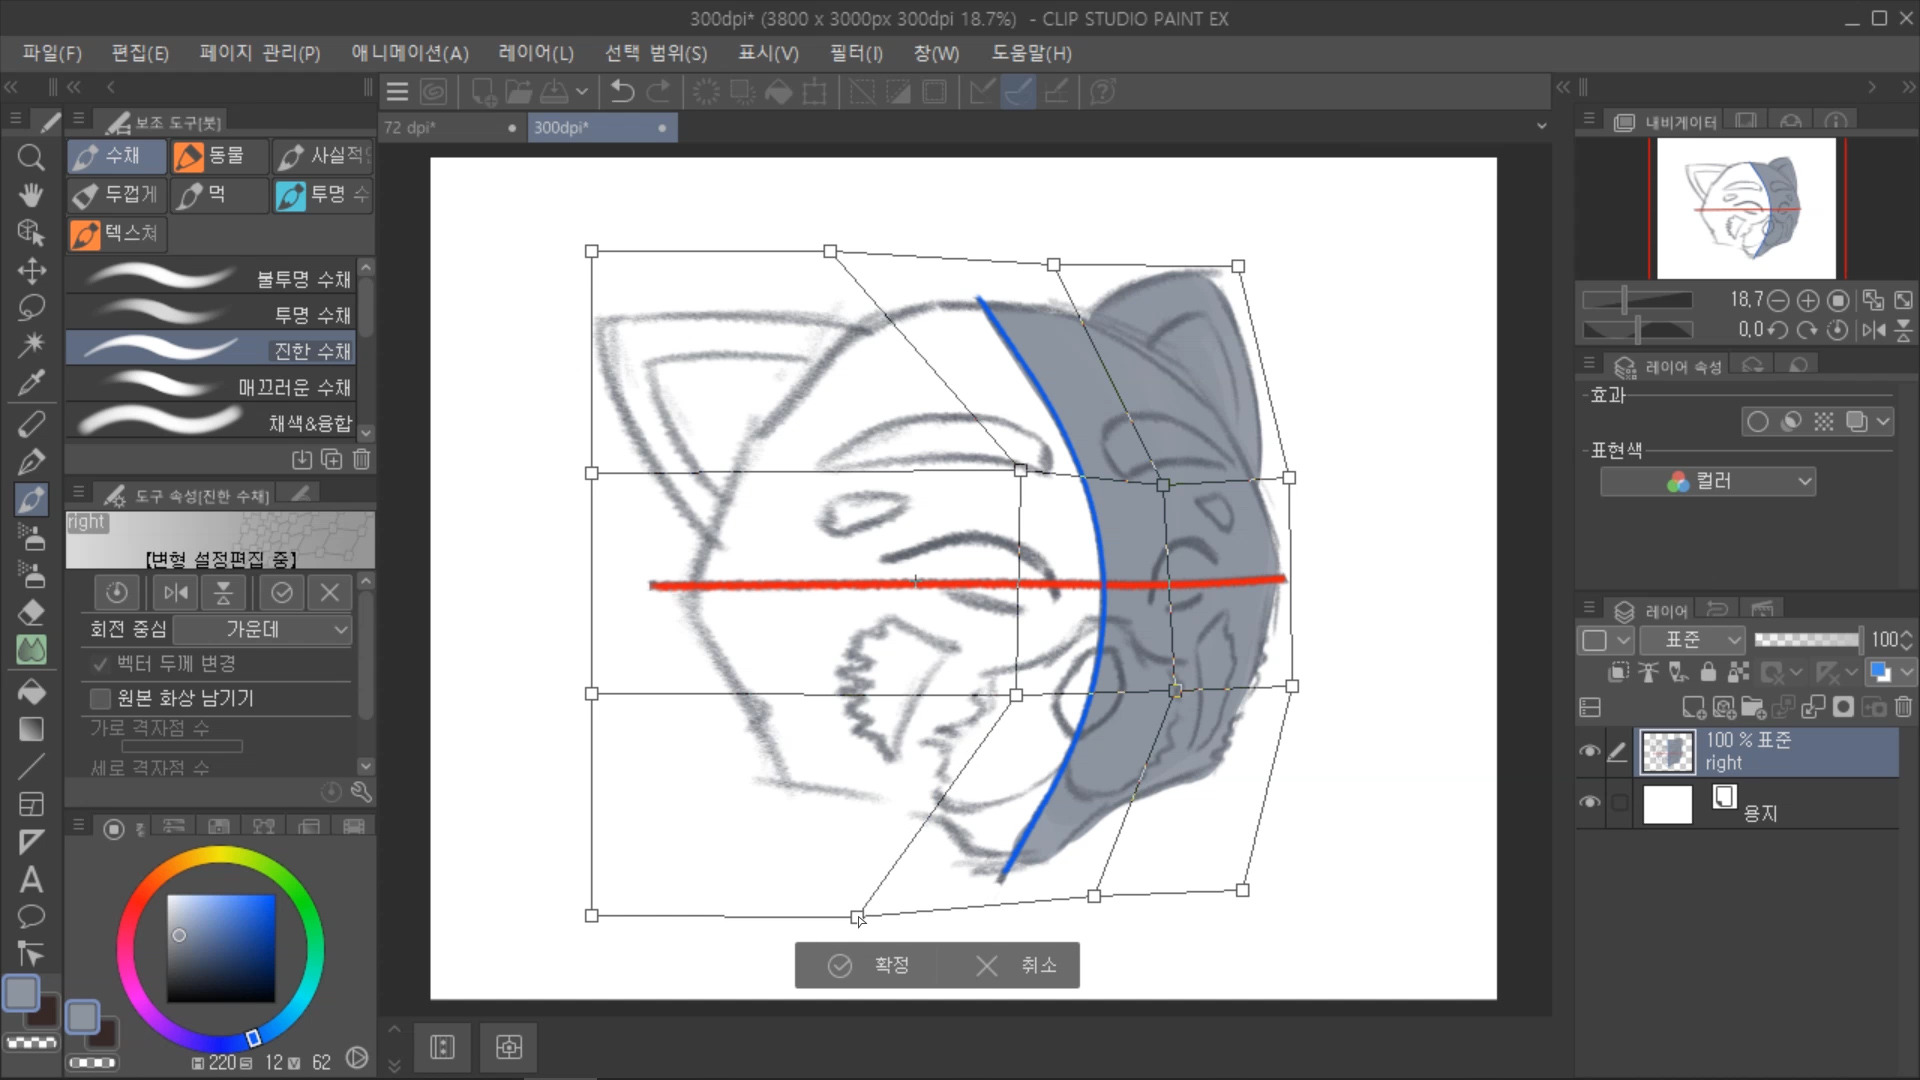Open the 표준 blend mode dropdown
Viewport: 1920px width, 1080px height.
[1692, 639]
